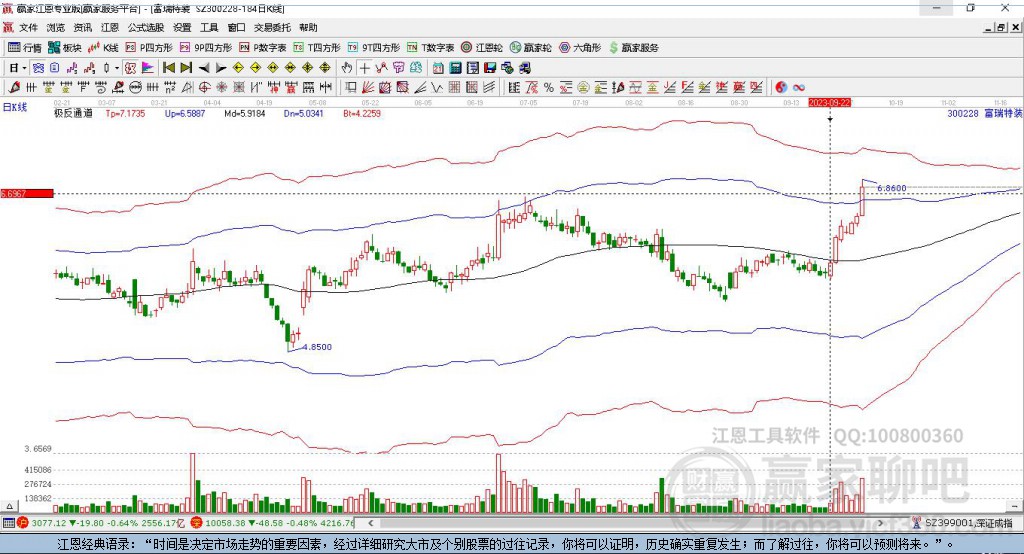
Task: Select the circled crosshair target tool
Action: pos(204,88)
